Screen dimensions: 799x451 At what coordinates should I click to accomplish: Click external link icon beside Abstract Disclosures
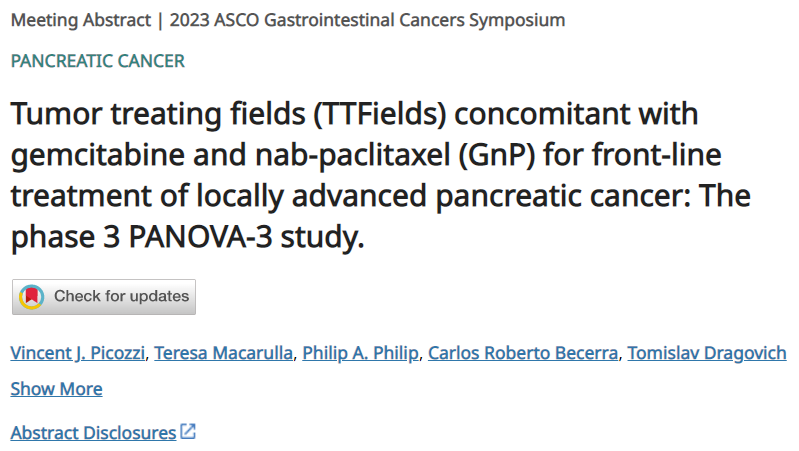tap(188, 432)
